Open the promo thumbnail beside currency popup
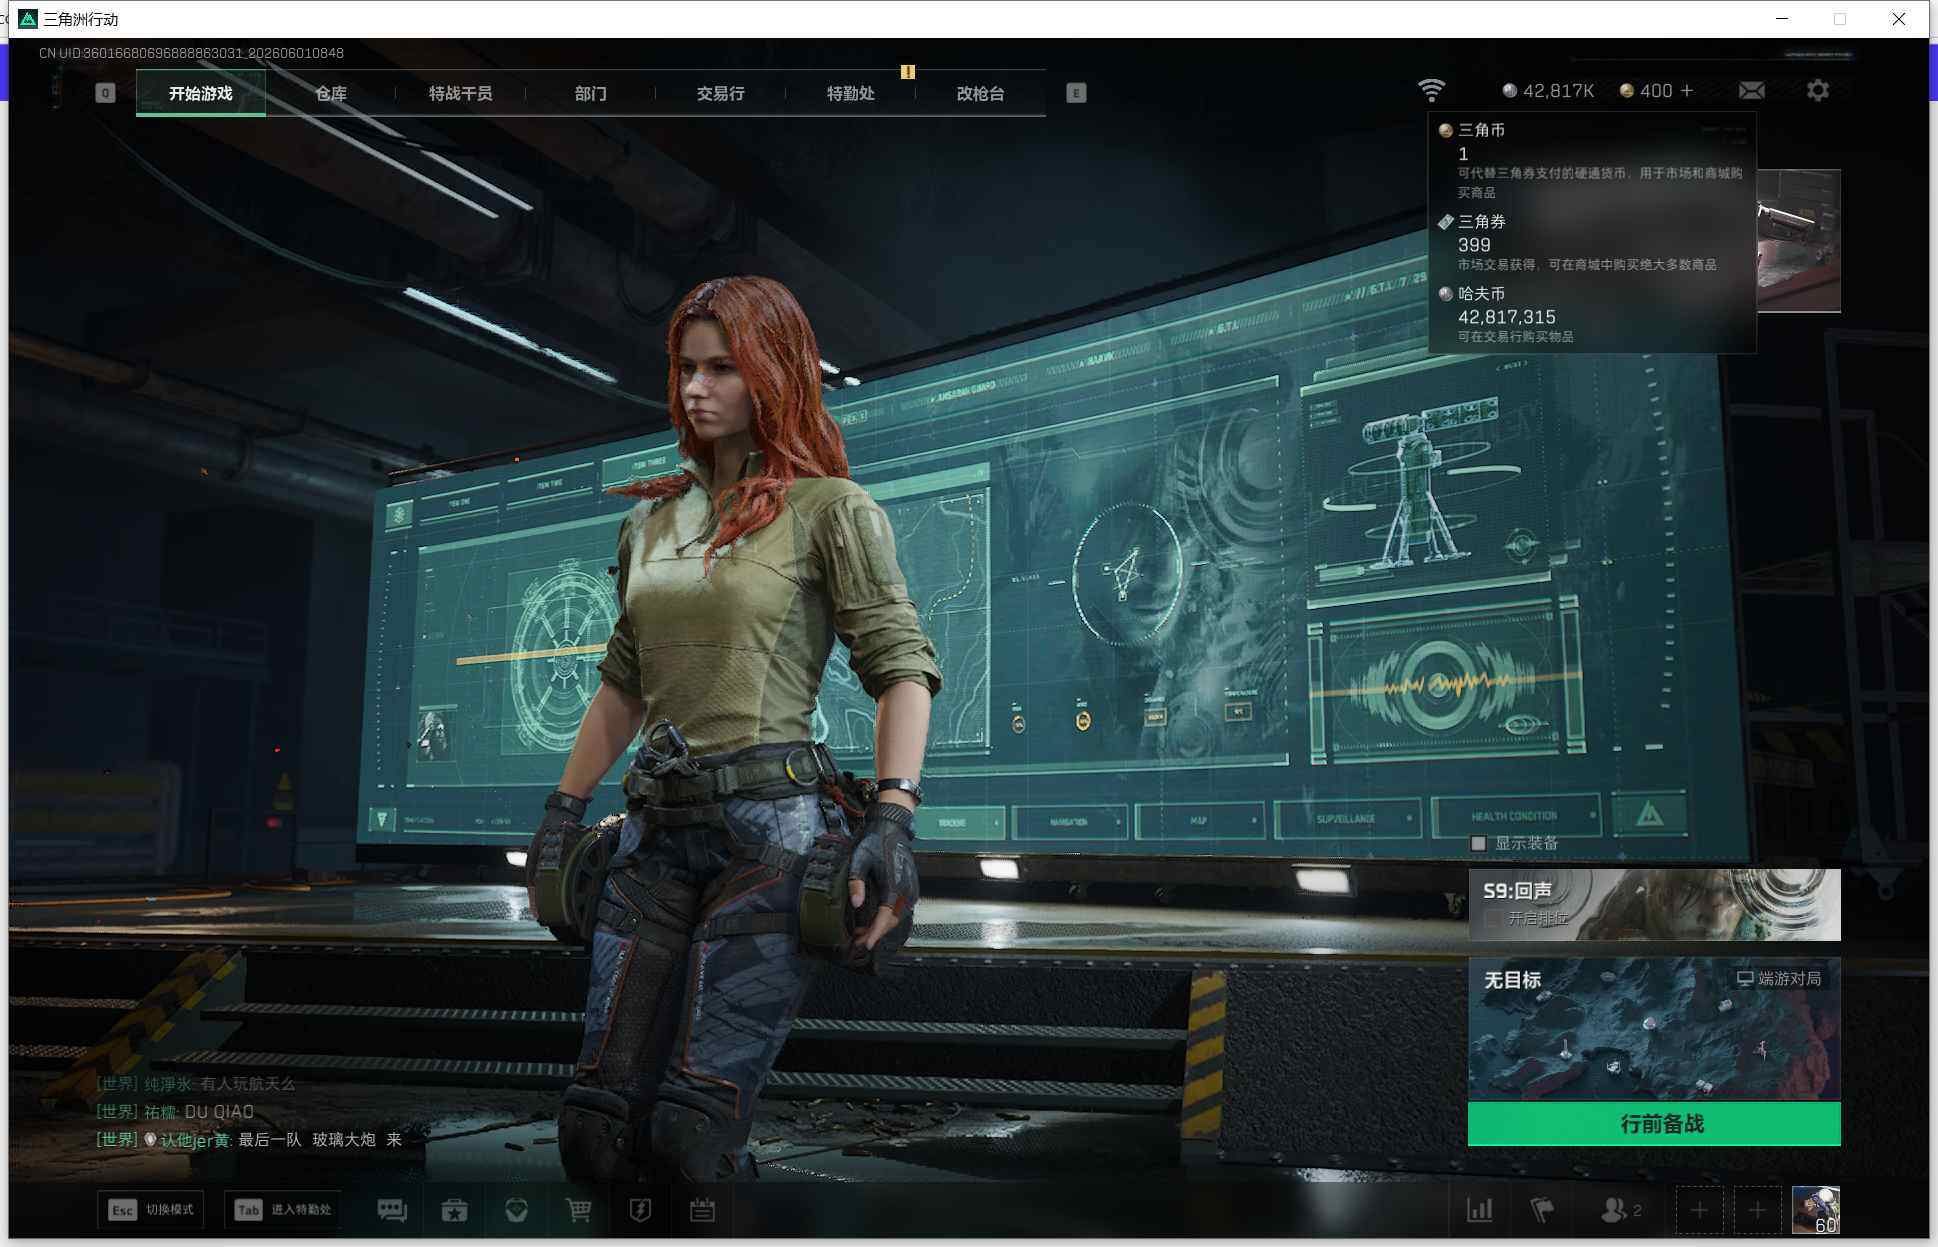Image resolution: width=1938 pixels, height=1247 pixels. click(1799, 240)
